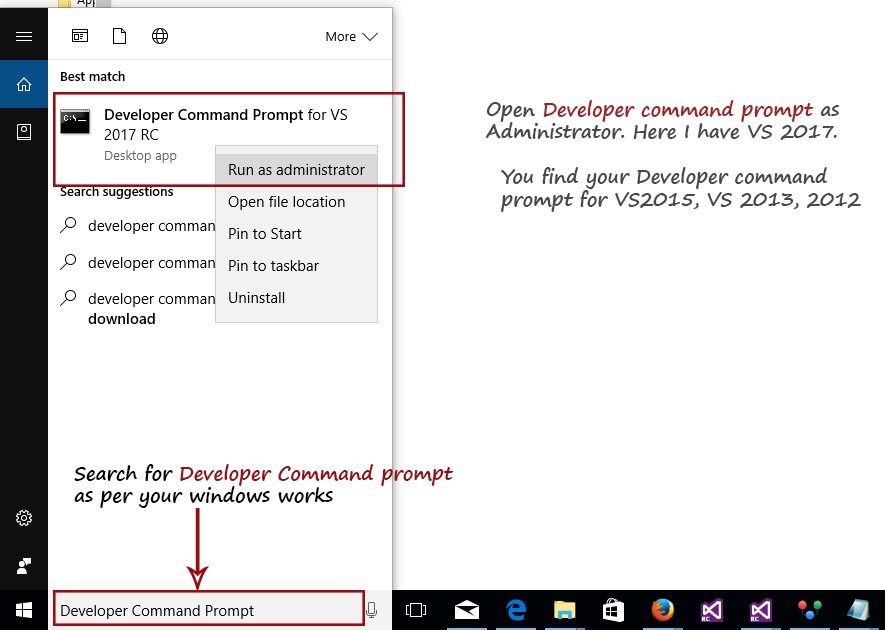
Task: Filter search results by Web globe icon
Action: pos(160,36)
